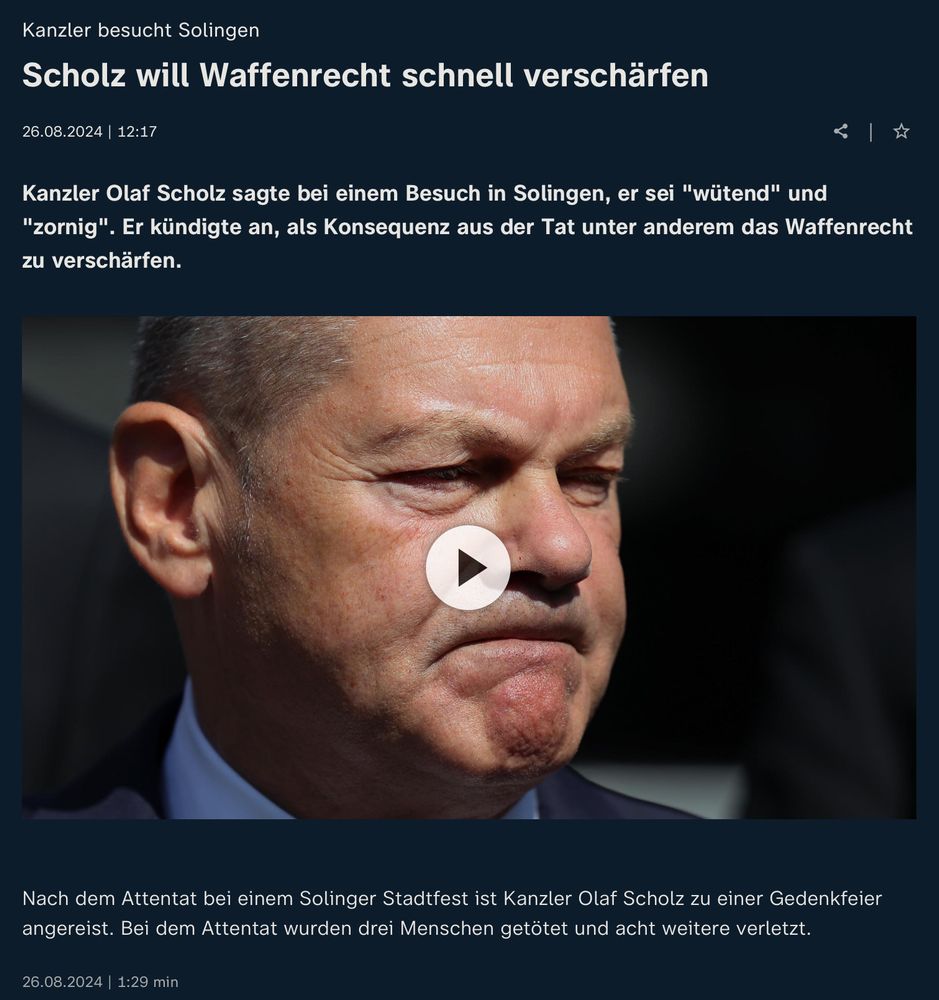Click the video duration '1:29 min'
This screenshot has width=939, height=1000.
pyautogui.click(x=148, y=982)
